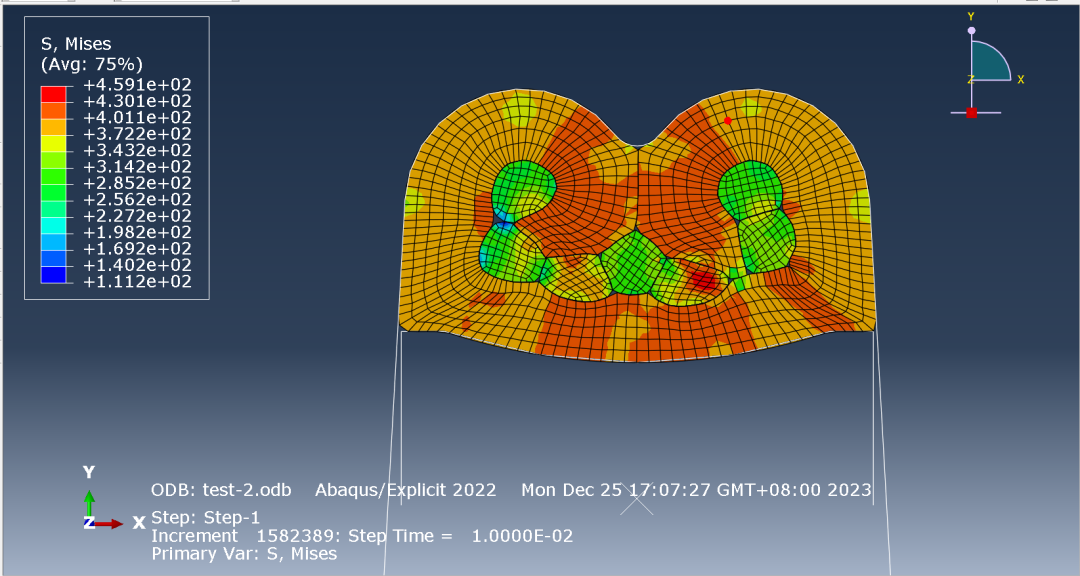Click legend value +3.142e+02
The width and height of the screenshot is (1080, 576).
(x=137, y=167)
